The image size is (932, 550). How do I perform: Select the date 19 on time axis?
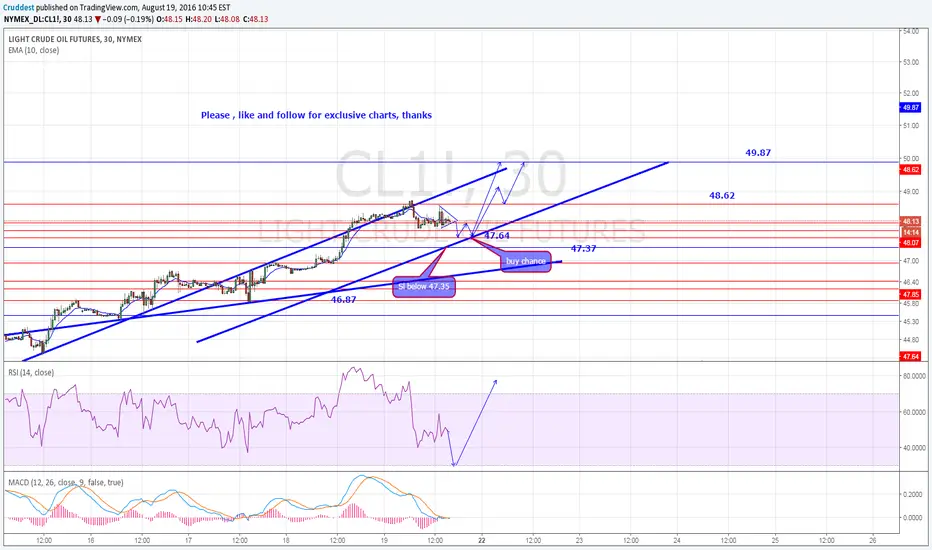point(385,540)
